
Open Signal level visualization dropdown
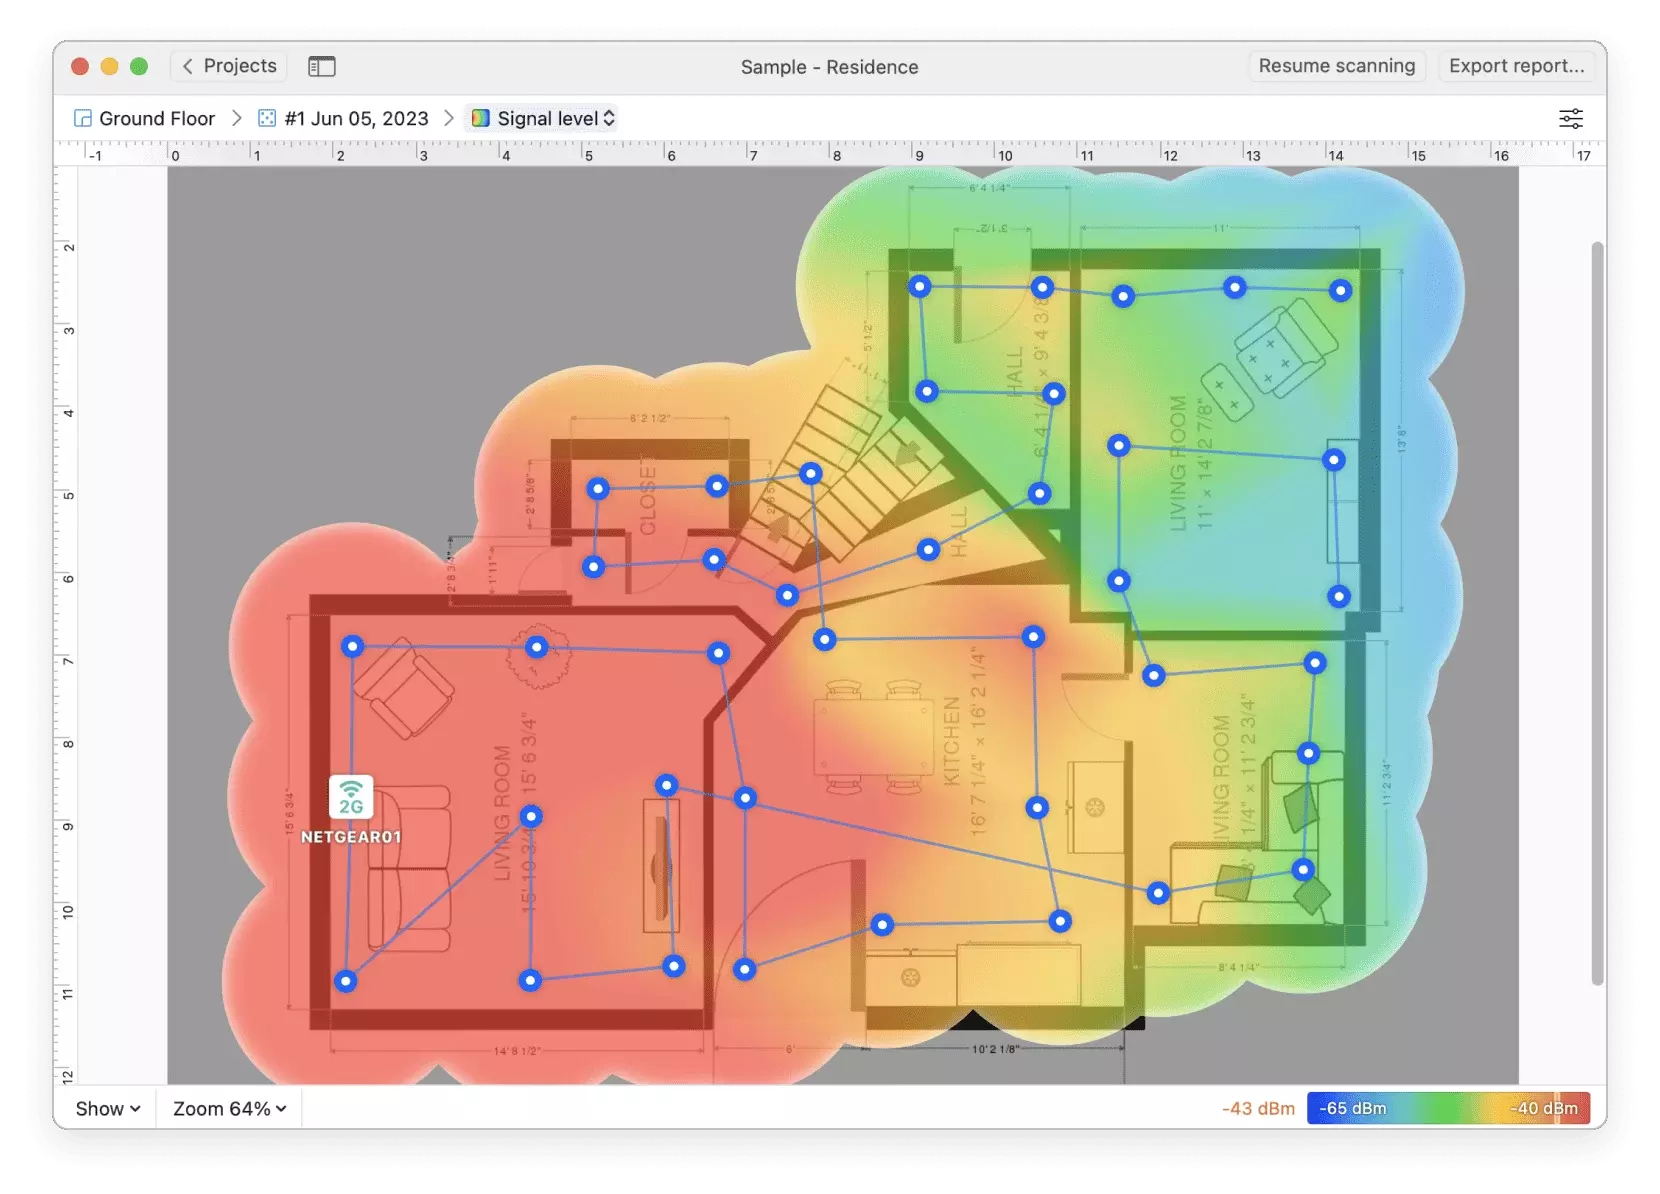click(x=543, y=119)
